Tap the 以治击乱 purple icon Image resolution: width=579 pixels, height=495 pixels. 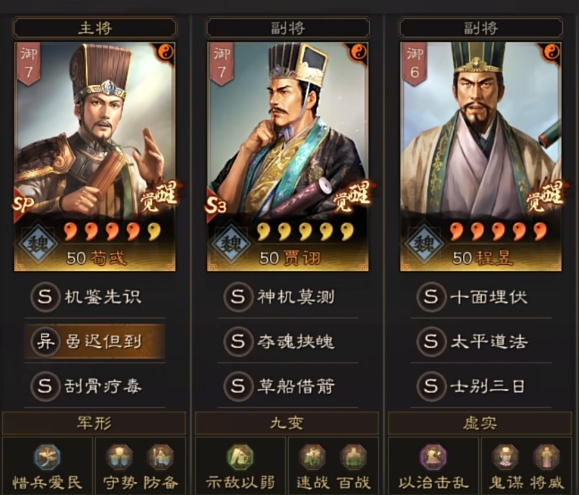[433, 457]
